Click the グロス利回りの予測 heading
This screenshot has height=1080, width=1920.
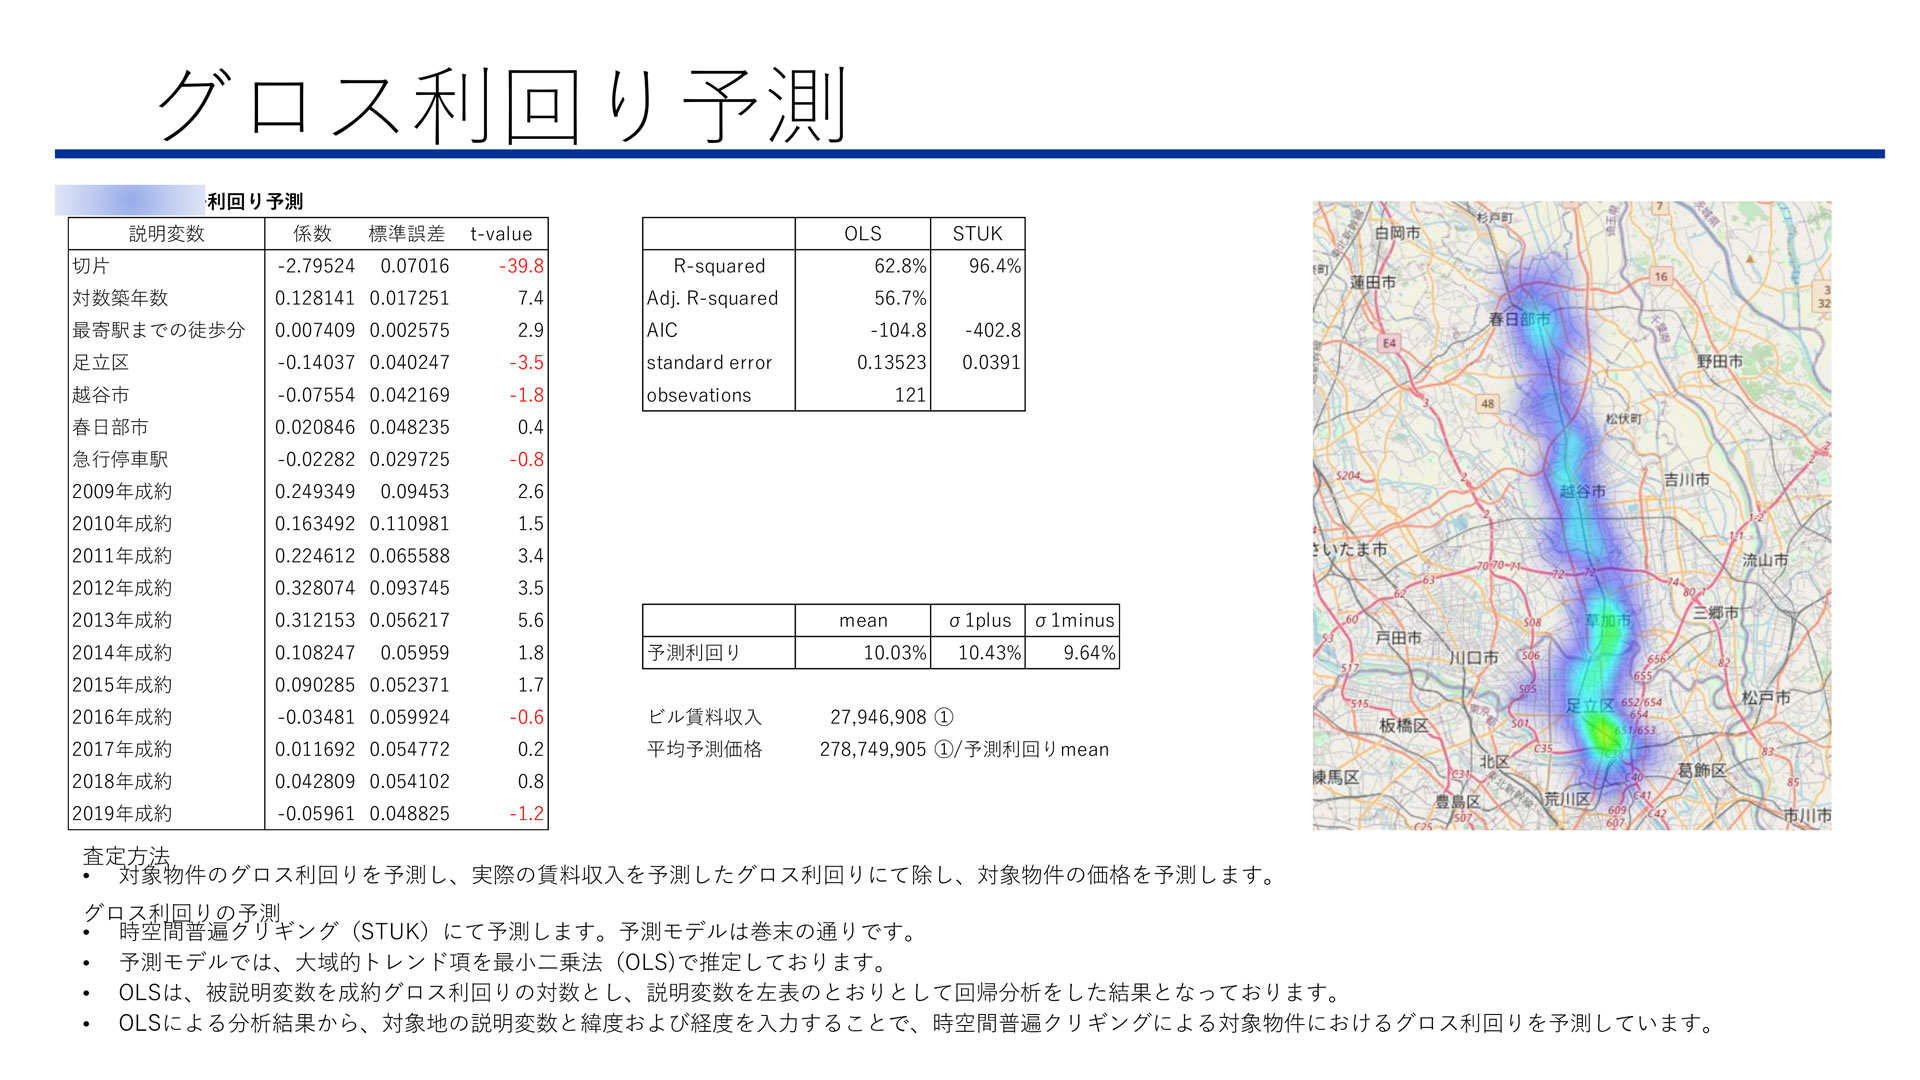(182, 913)
